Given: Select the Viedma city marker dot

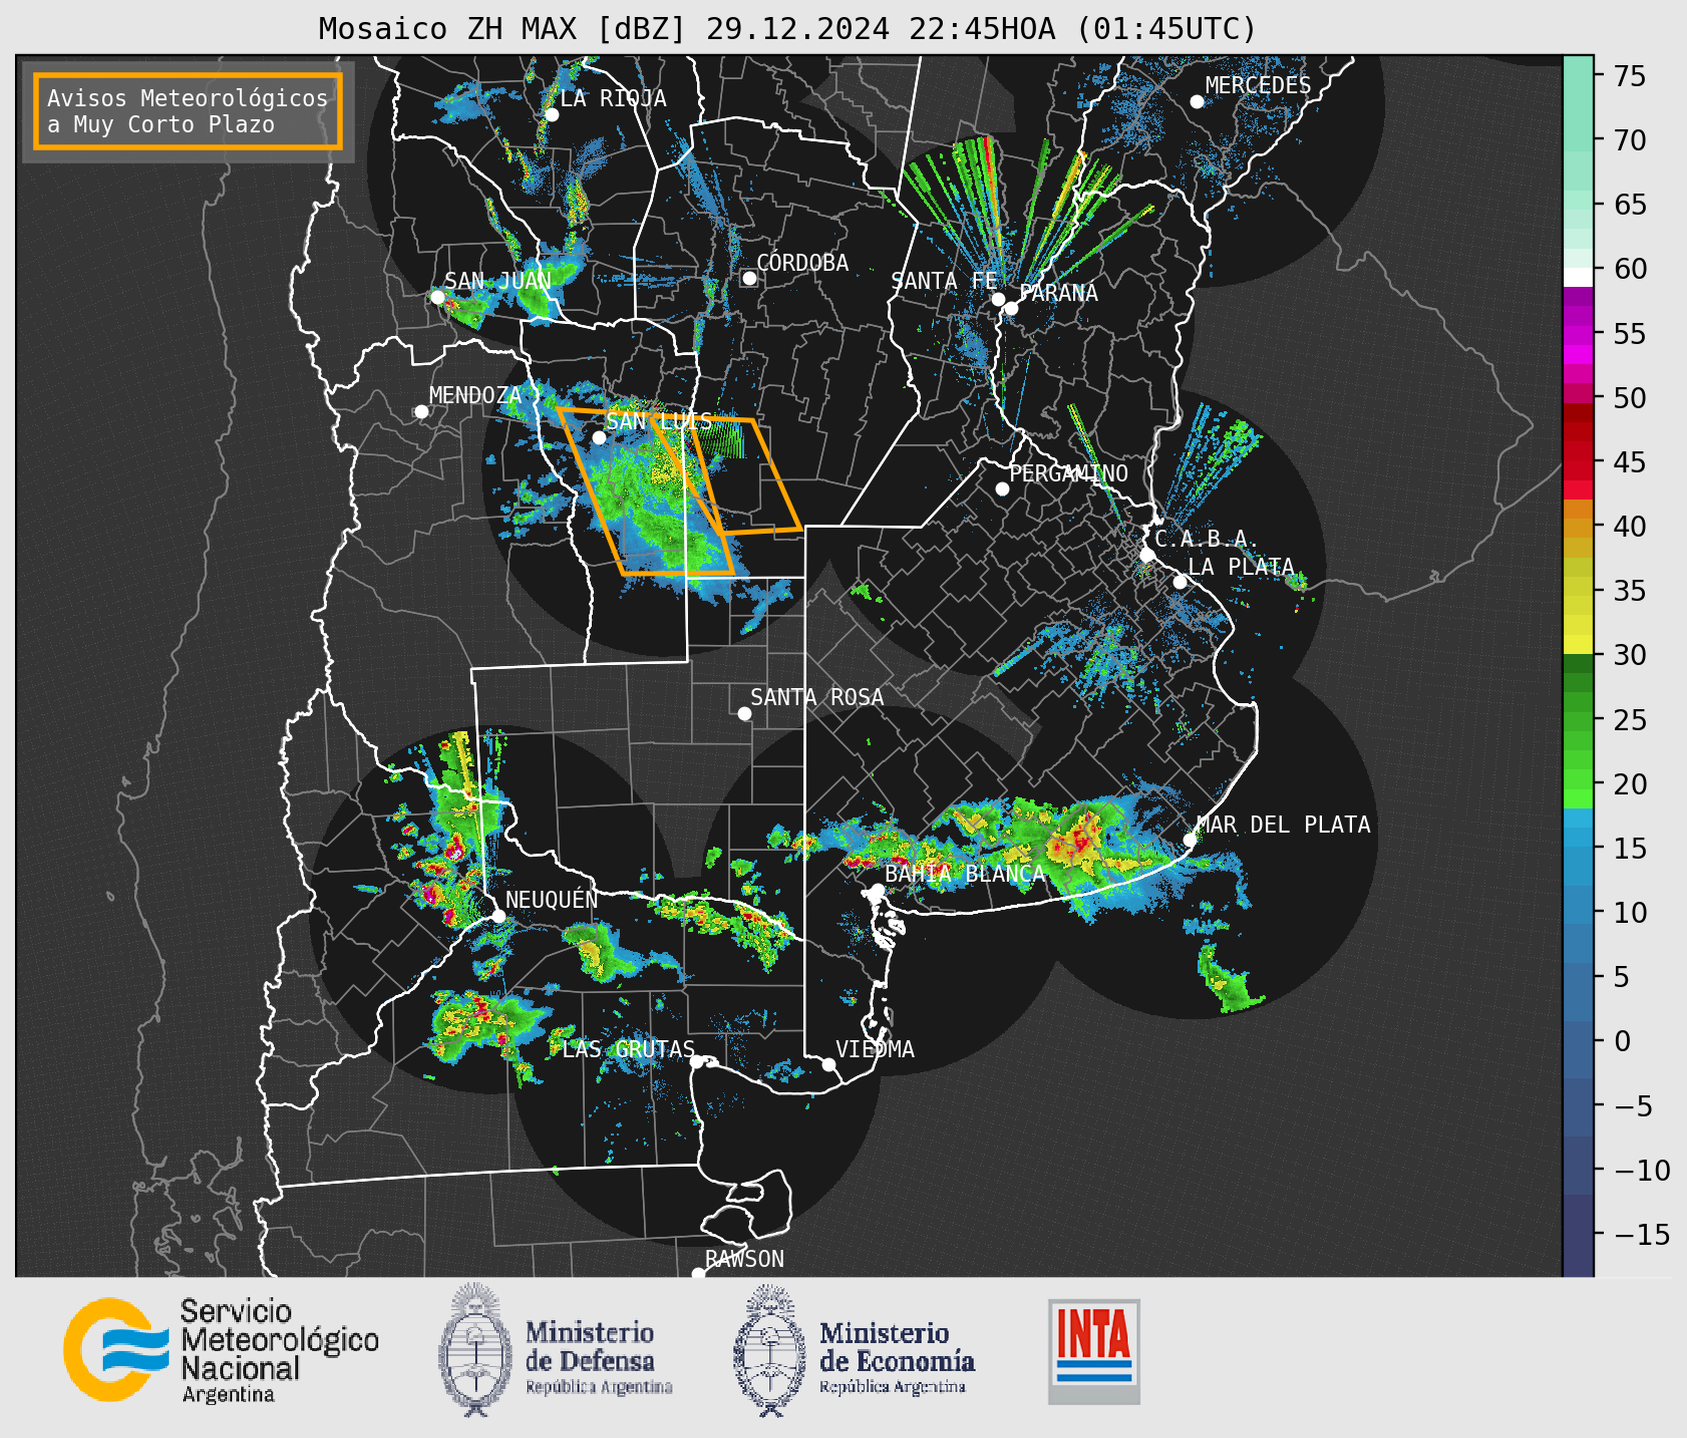Looking at the screenshot, I should click(829, 1064).
